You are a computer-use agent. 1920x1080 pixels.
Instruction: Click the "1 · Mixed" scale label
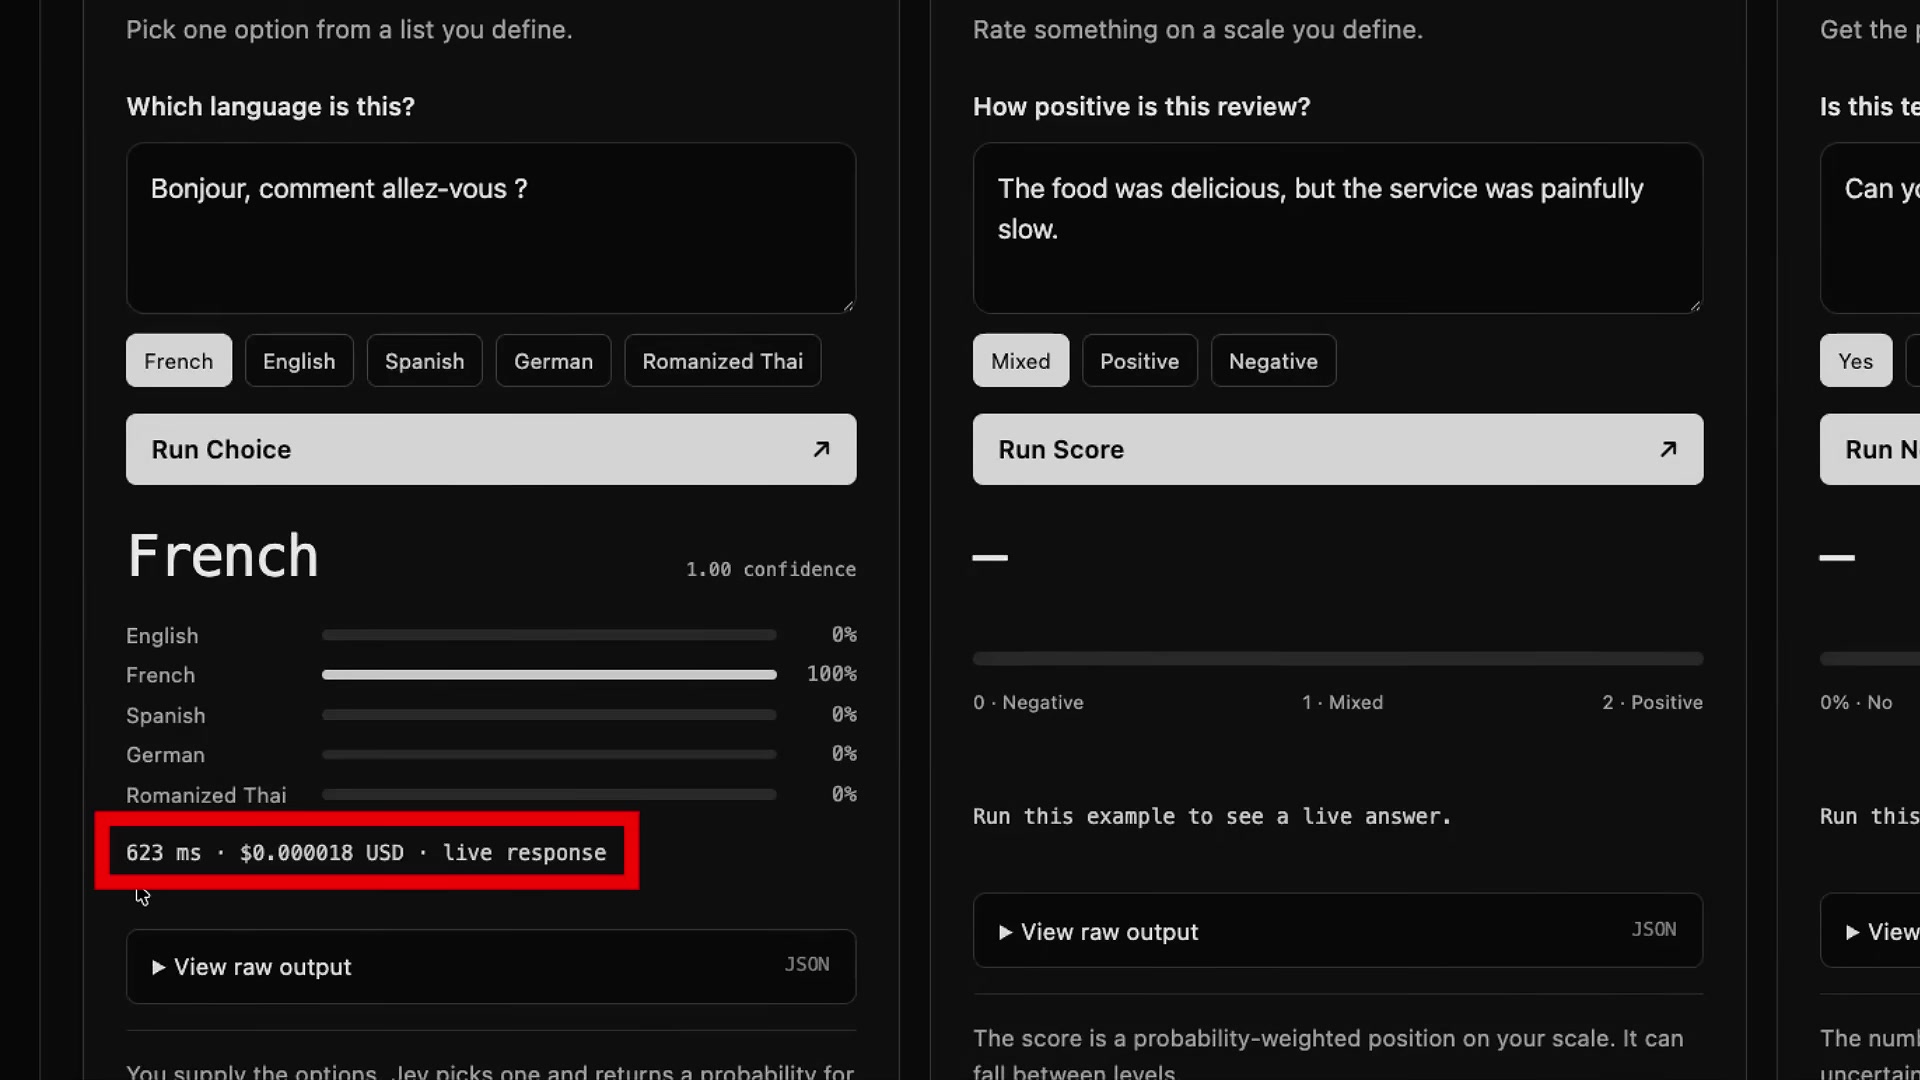1342,703
